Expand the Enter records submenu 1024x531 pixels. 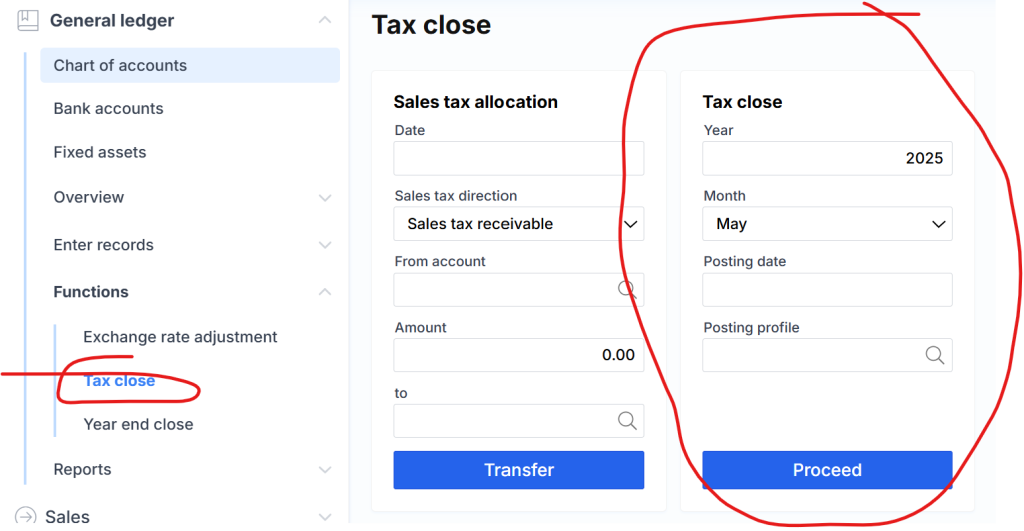(324, 245)
